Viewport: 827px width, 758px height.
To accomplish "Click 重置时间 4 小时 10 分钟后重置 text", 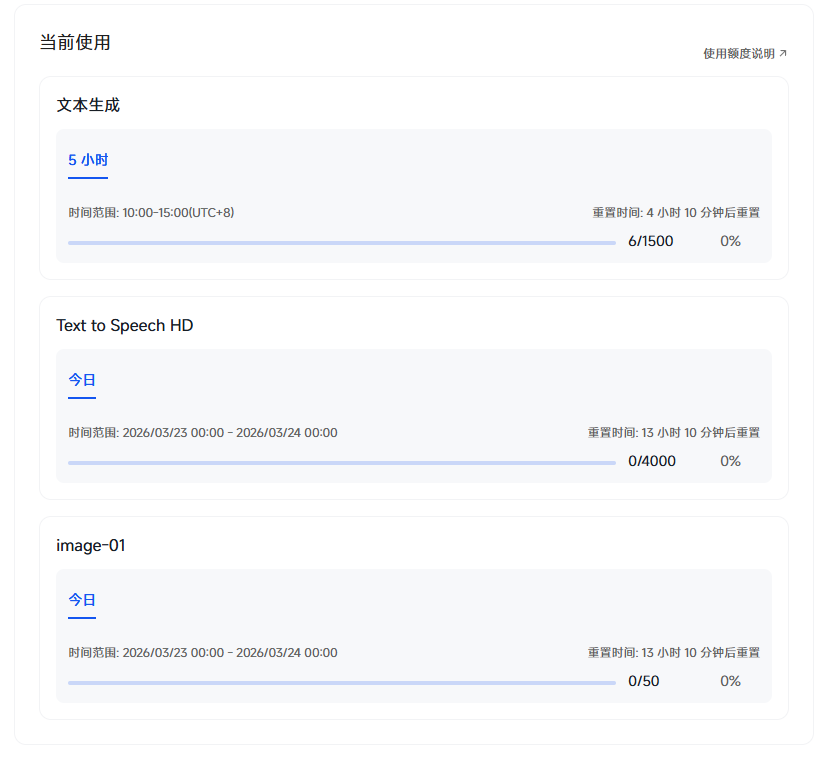I will tap(676, 213).
